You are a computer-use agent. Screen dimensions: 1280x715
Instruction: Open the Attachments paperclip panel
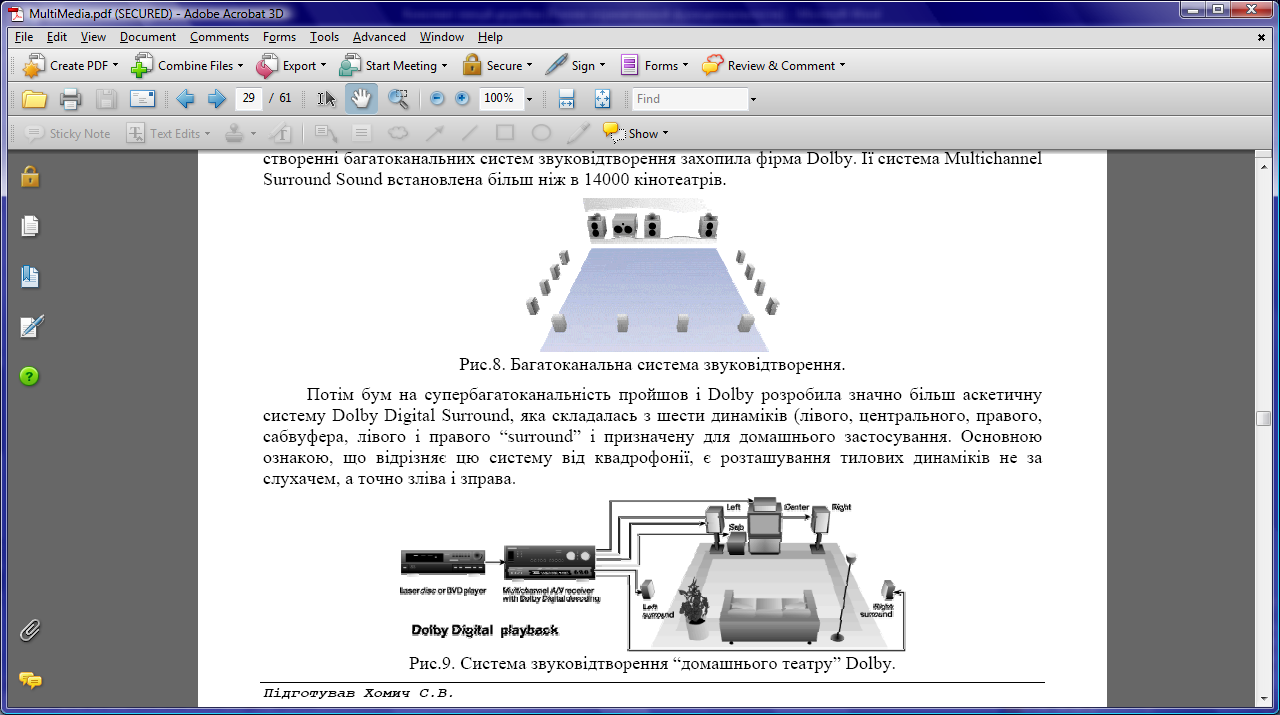click(30, 630)
